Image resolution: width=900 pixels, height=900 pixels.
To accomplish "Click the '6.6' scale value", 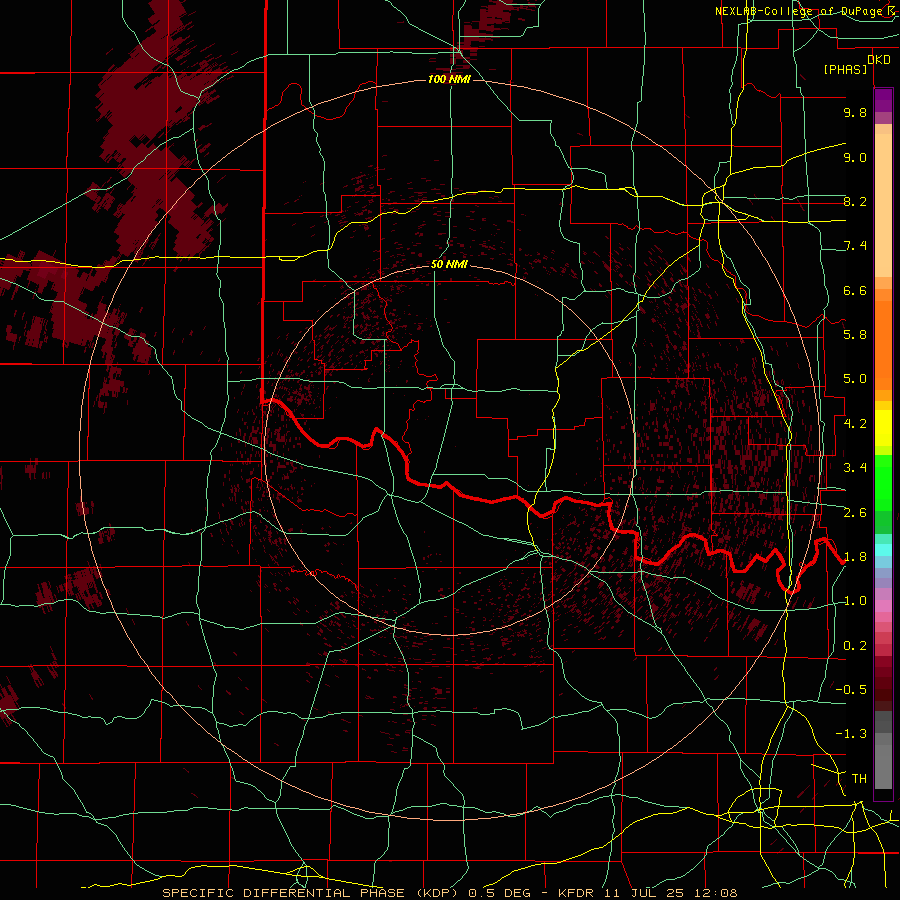I will pos(855,290).
